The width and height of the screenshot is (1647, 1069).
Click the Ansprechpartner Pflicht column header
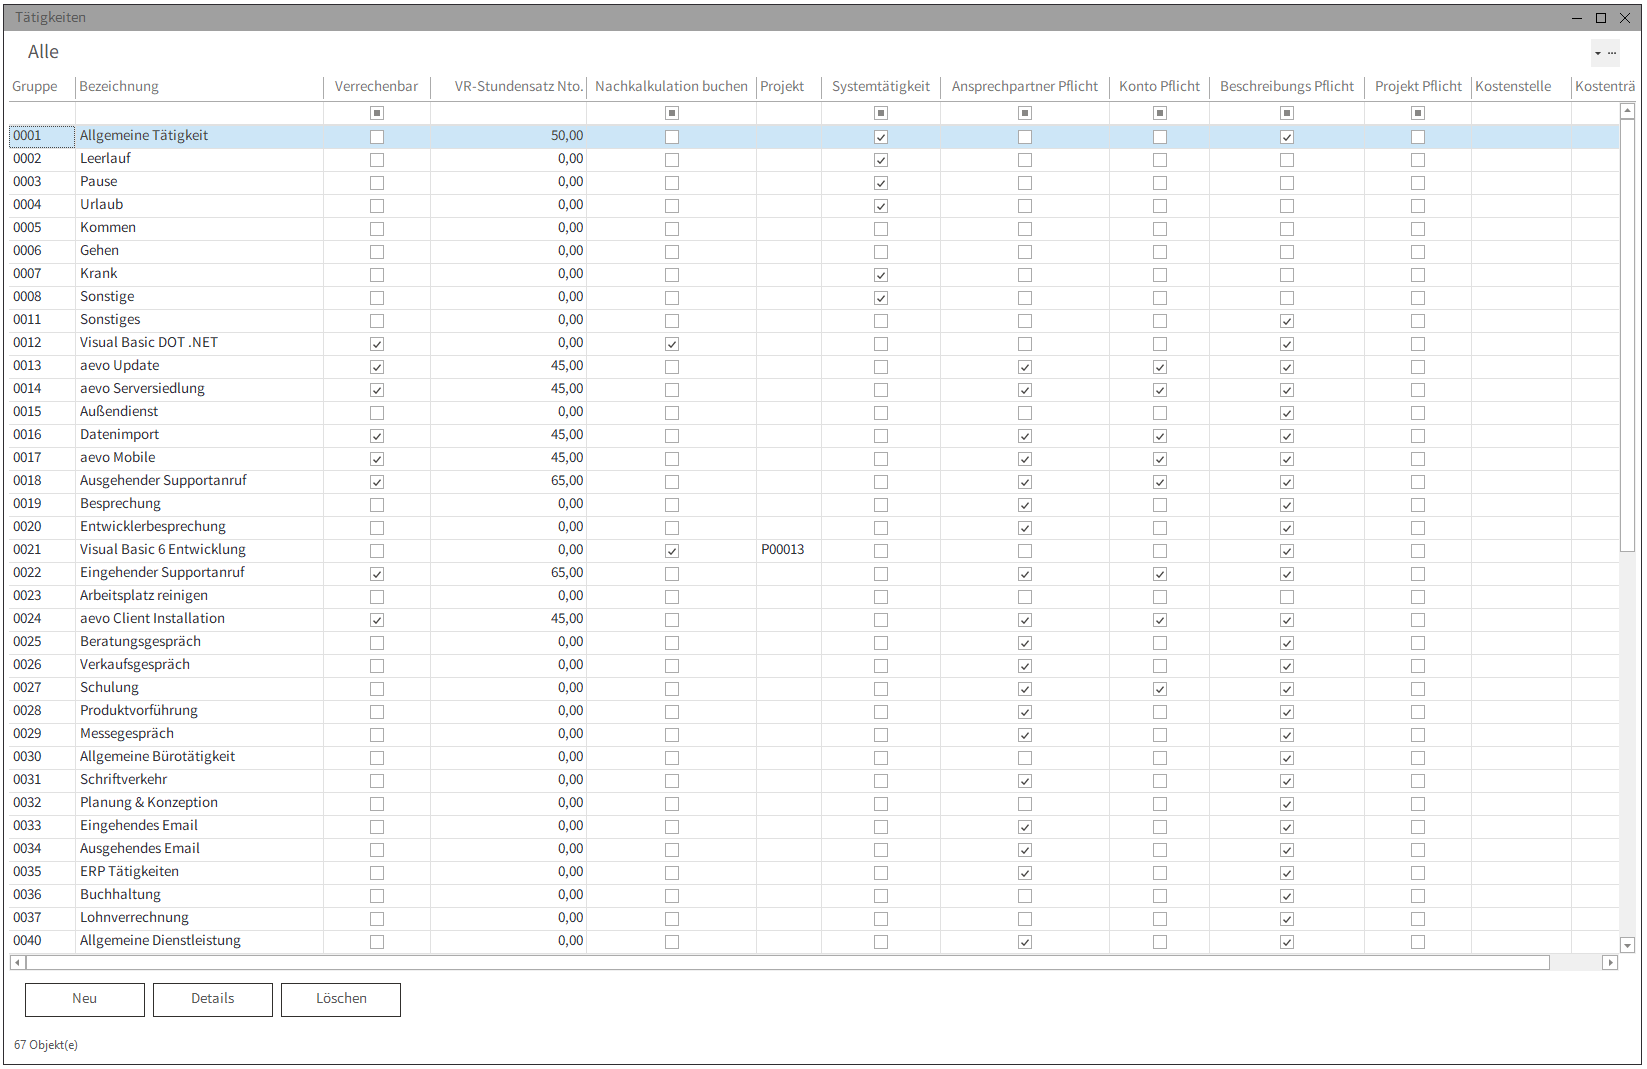click(x=1025, y=87)
